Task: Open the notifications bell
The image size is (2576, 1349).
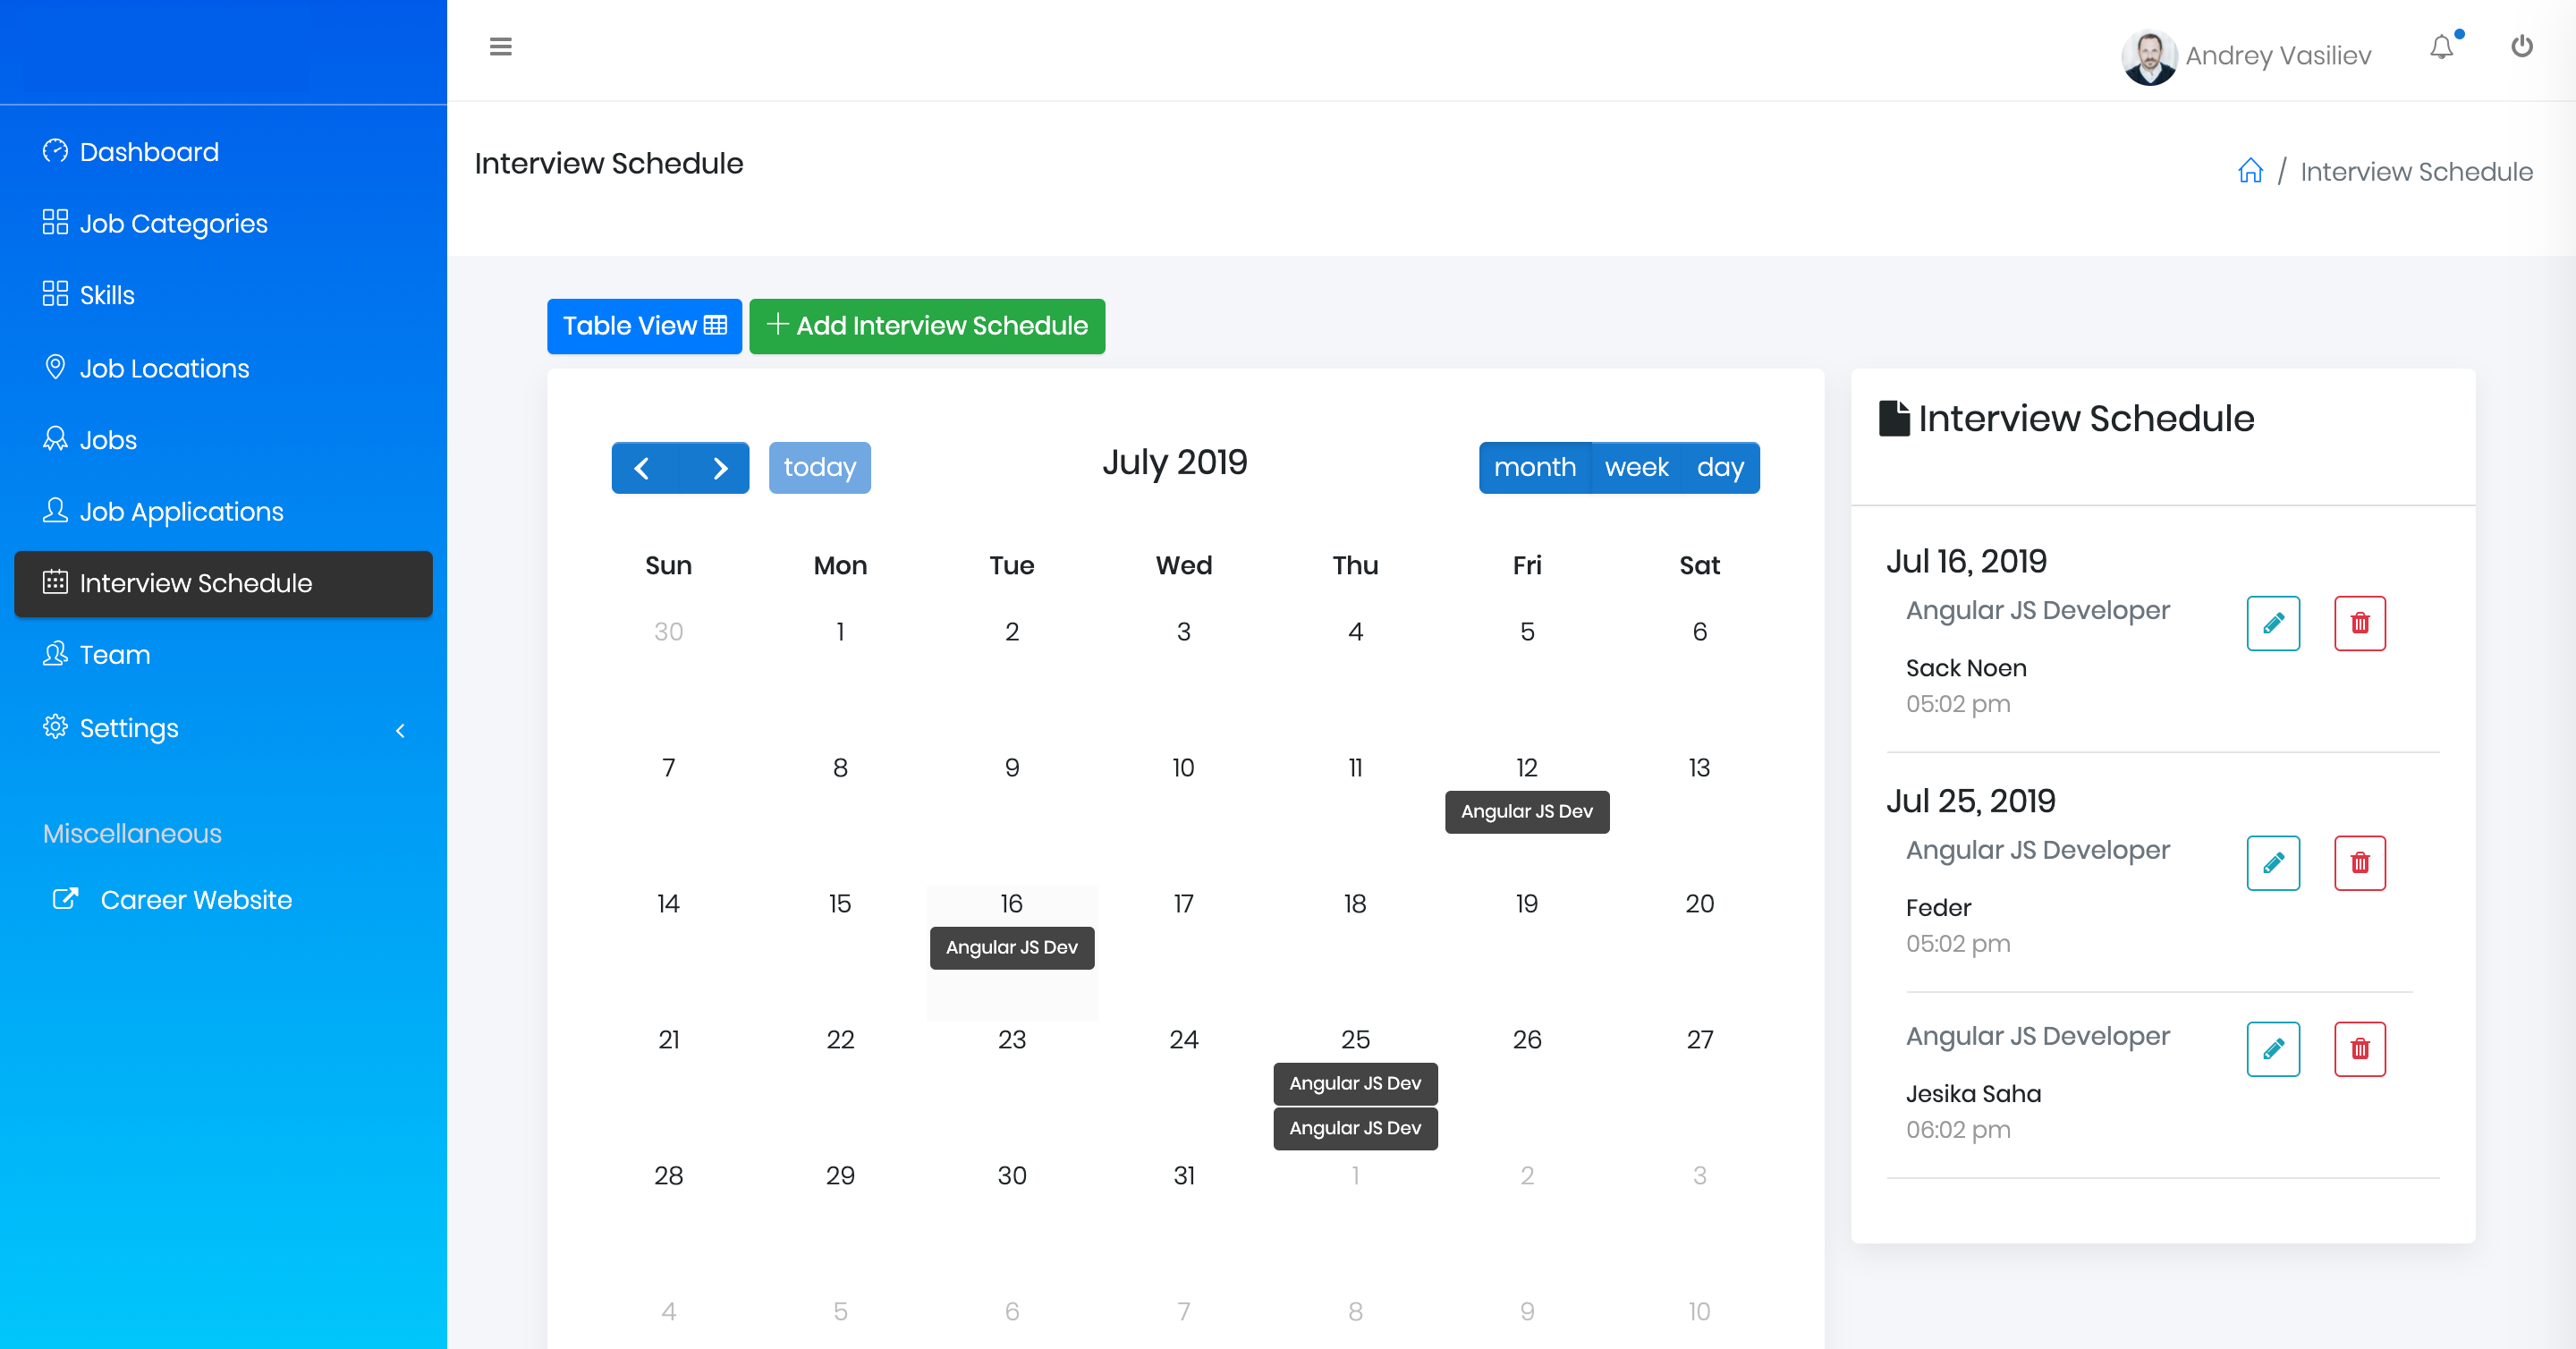Action: coord(2441,47)
